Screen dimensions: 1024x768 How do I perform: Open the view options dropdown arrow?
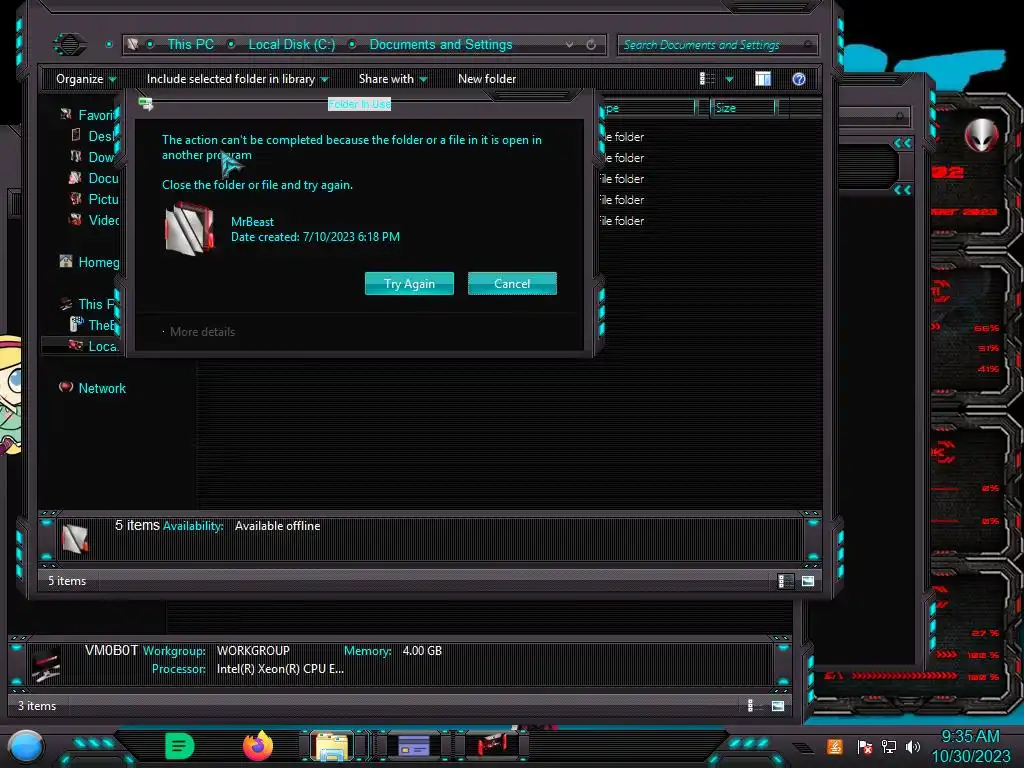tap(729, 79)
